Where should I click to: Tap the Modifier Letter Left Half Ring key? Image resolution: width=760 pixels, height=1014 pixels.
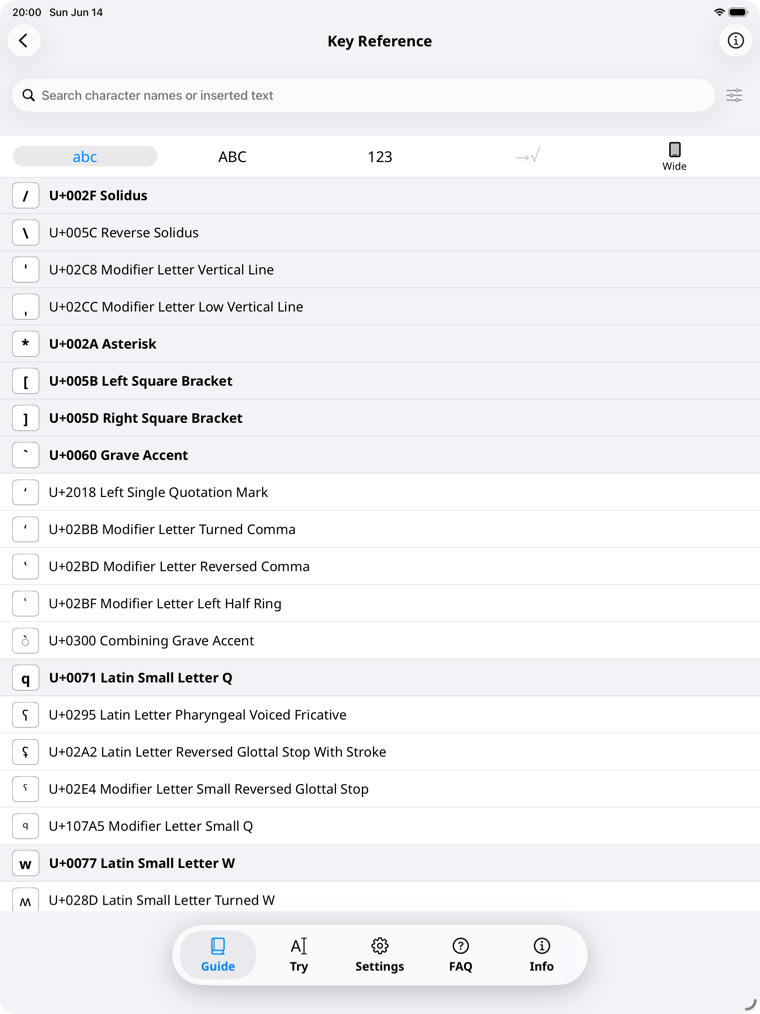26,603
